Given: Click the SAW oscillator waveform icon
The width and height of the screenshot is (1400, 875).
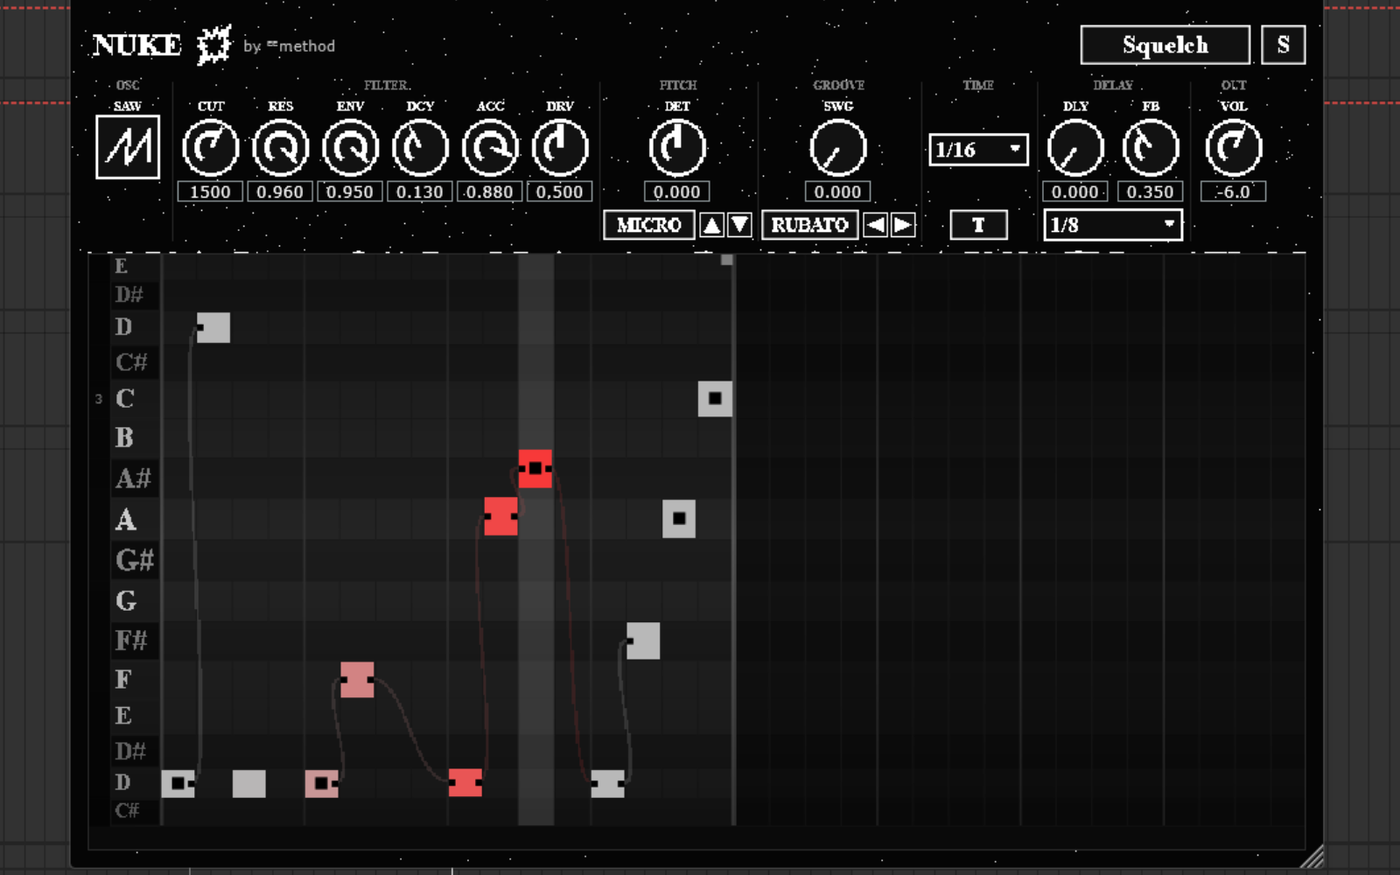Looking at the screenshot, I should click(128, 147).
